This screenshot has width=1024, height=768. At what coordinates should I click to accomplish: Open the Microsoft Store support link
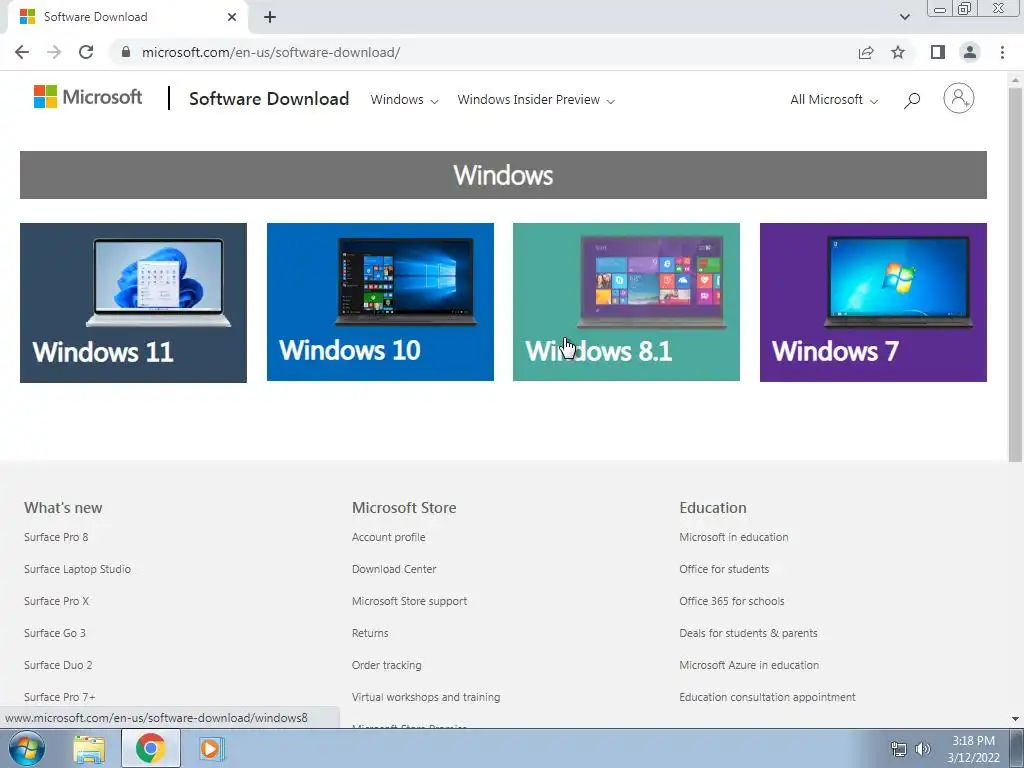pos(409,601)
